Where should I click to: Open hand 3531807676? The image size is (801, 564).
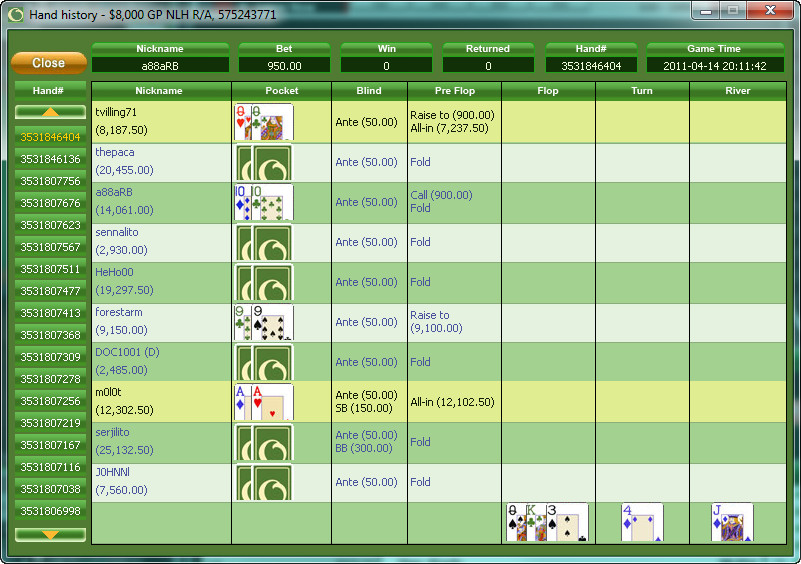coord(50,203)
